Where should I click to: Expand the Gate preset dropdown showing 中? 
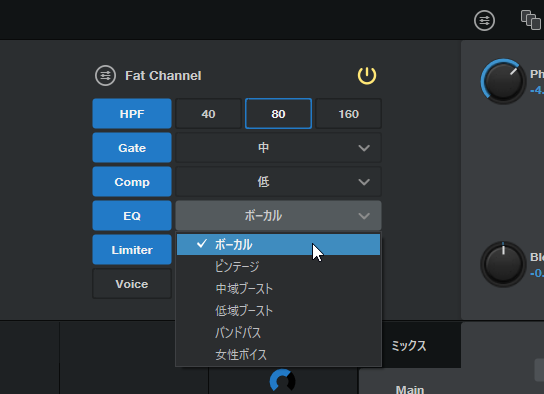click(x=278, y=148)
